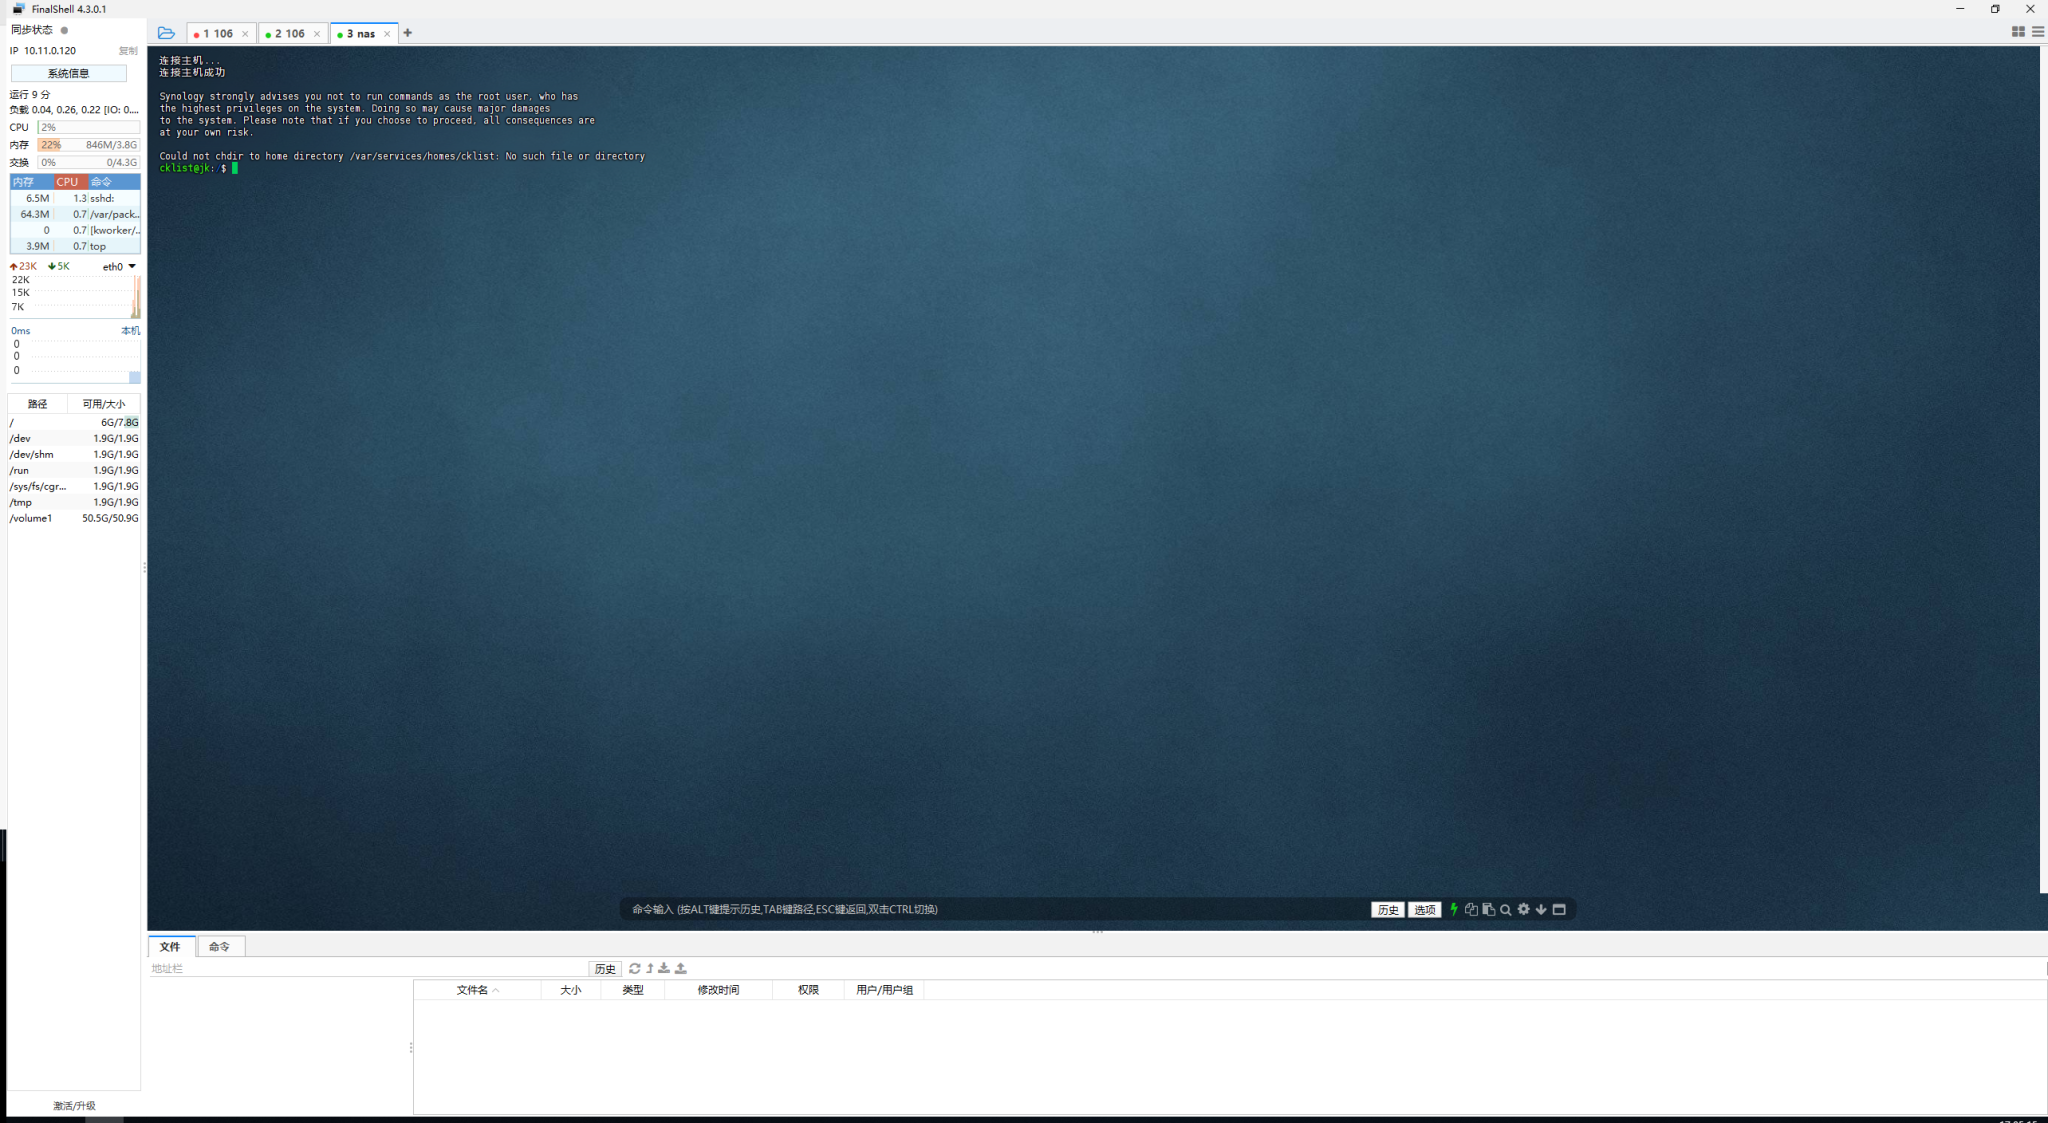The image size is (2048, 1123).
Task: Switch to the 命令 tab
Action: [219, 946]
